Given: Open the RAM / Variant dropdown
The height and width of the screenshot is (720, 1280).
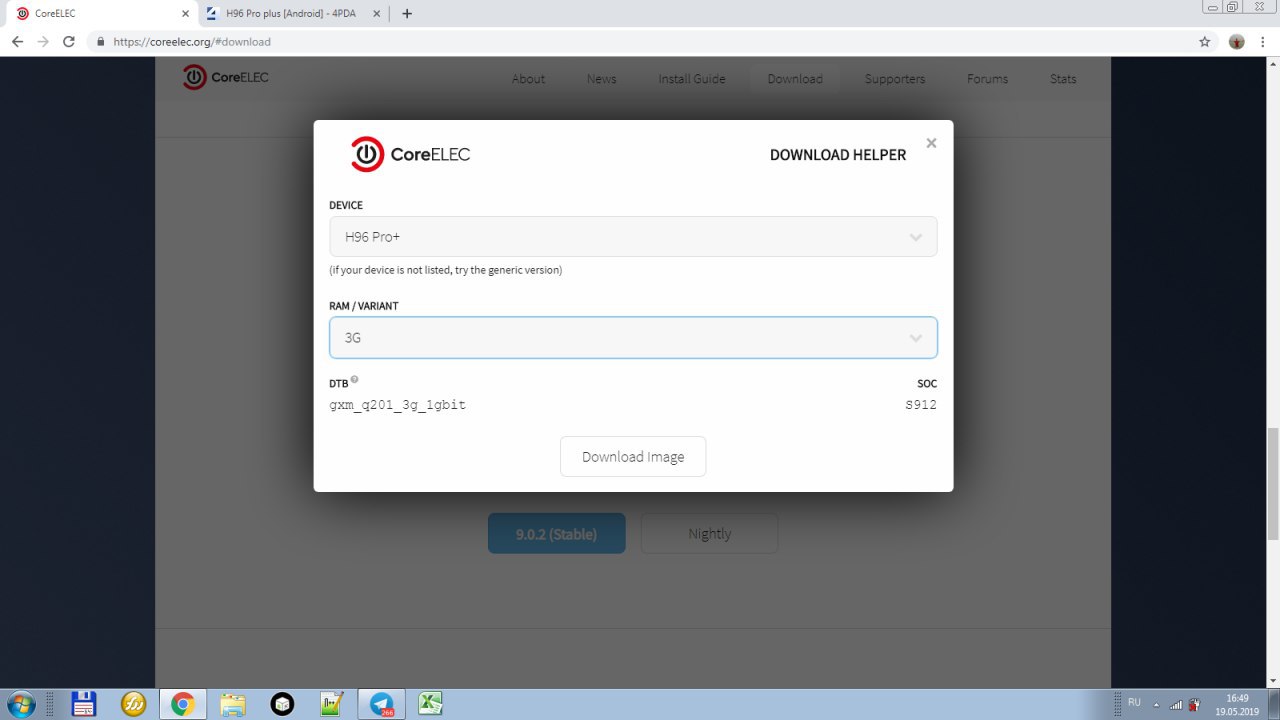Looking at the screenshot, I should [x=633, y=338].
